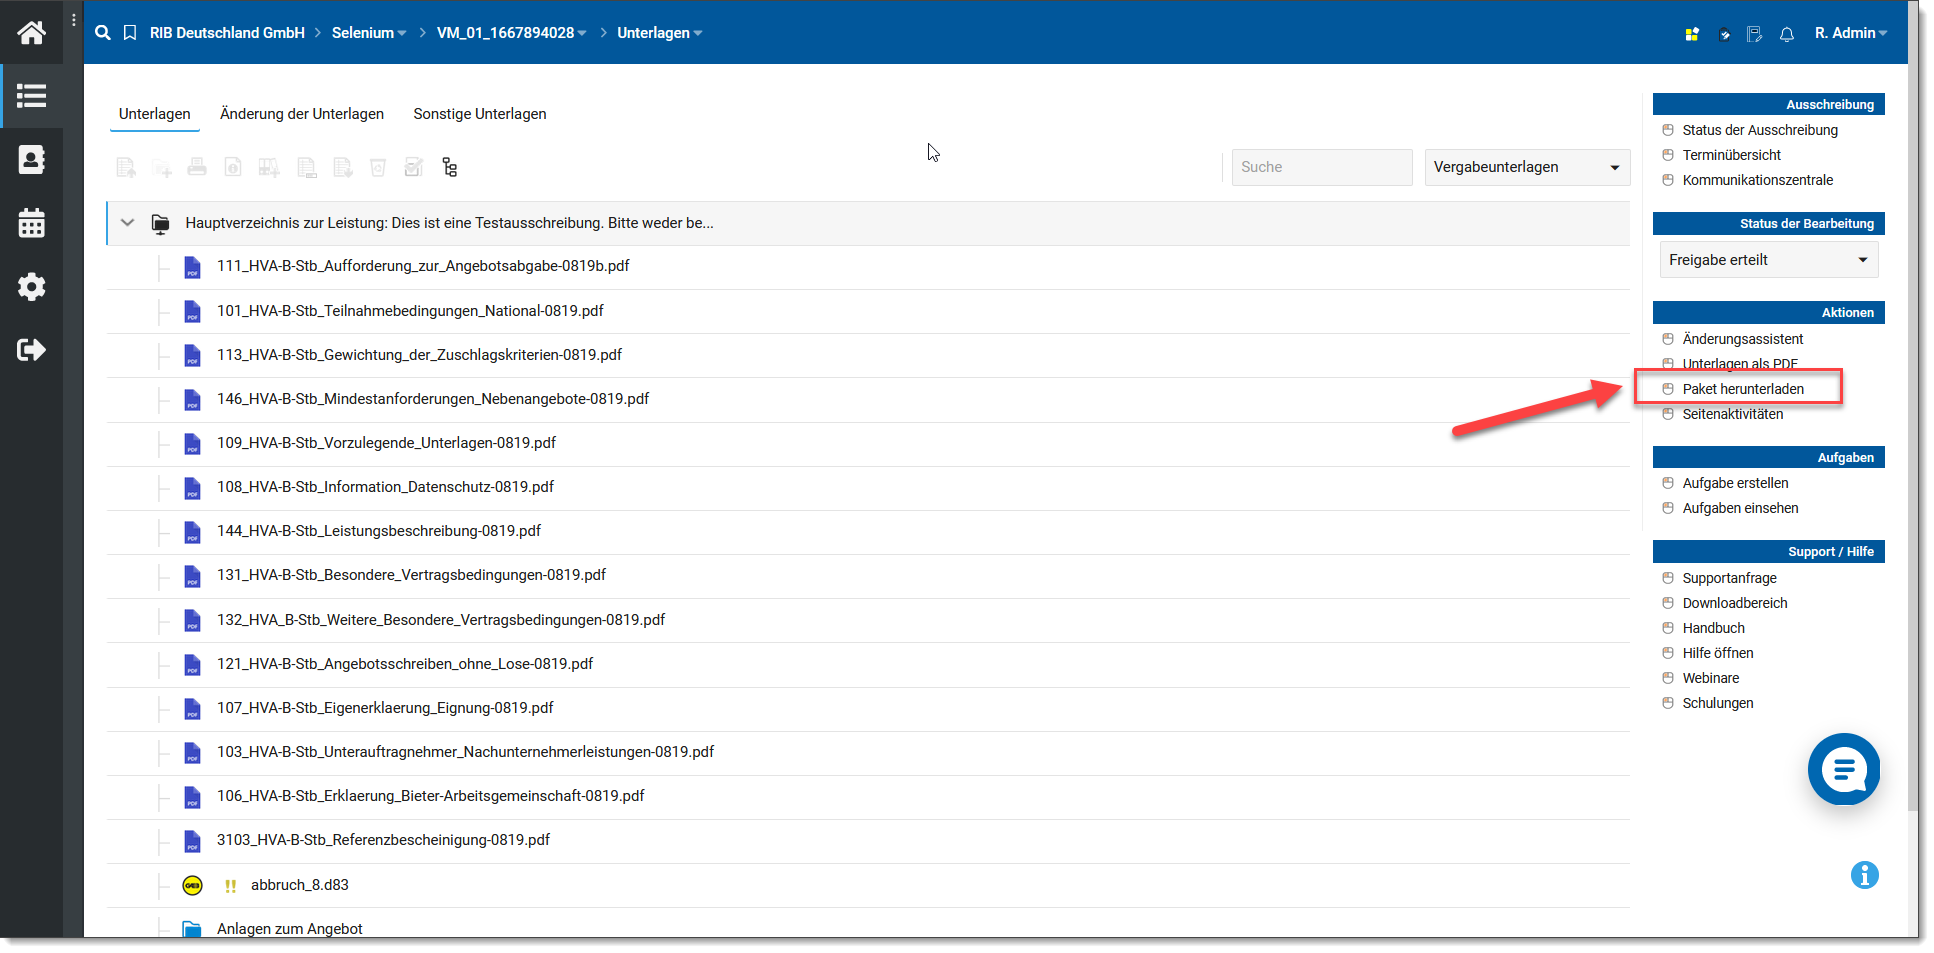Click the logout icon in sidebar
Viewport: 1934px width, 953px height.
[31, 350]
